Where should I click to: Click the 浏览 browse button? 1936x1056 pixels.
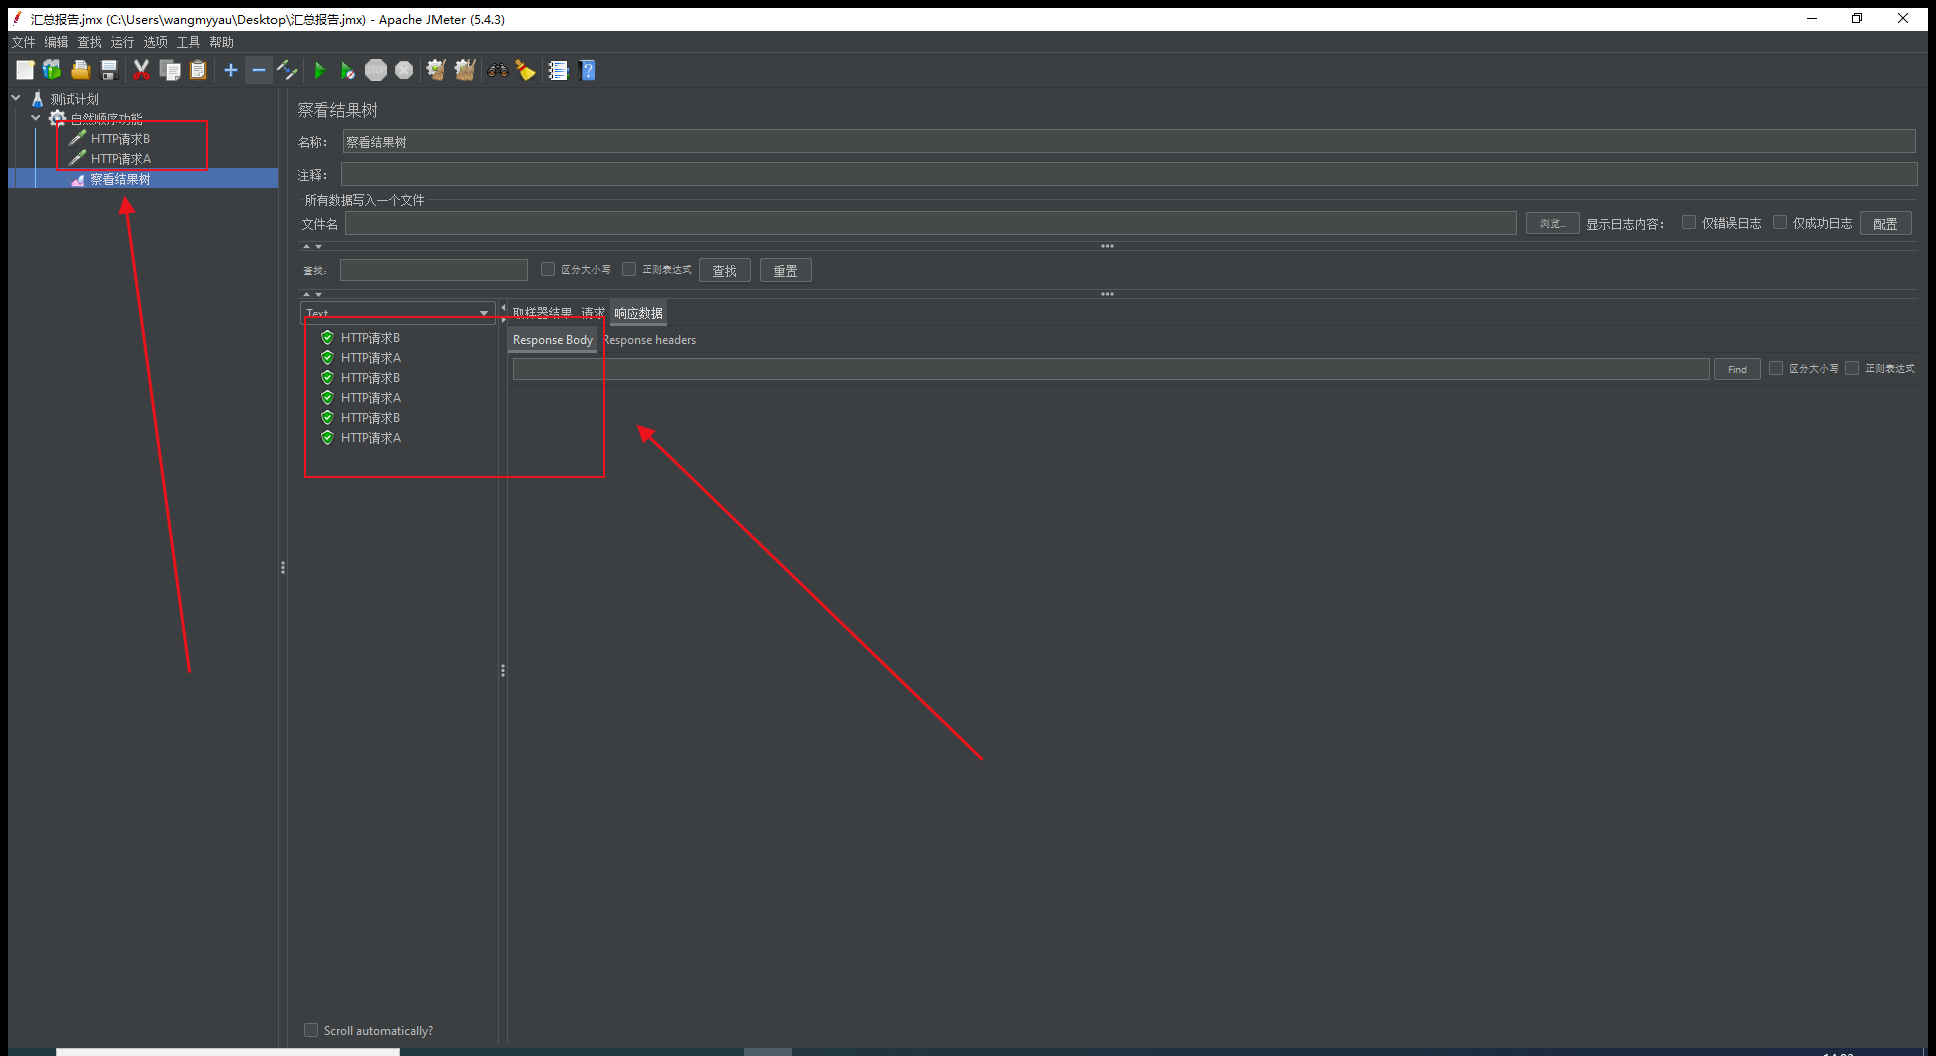pyautogui.click(x=1552, y=223)
